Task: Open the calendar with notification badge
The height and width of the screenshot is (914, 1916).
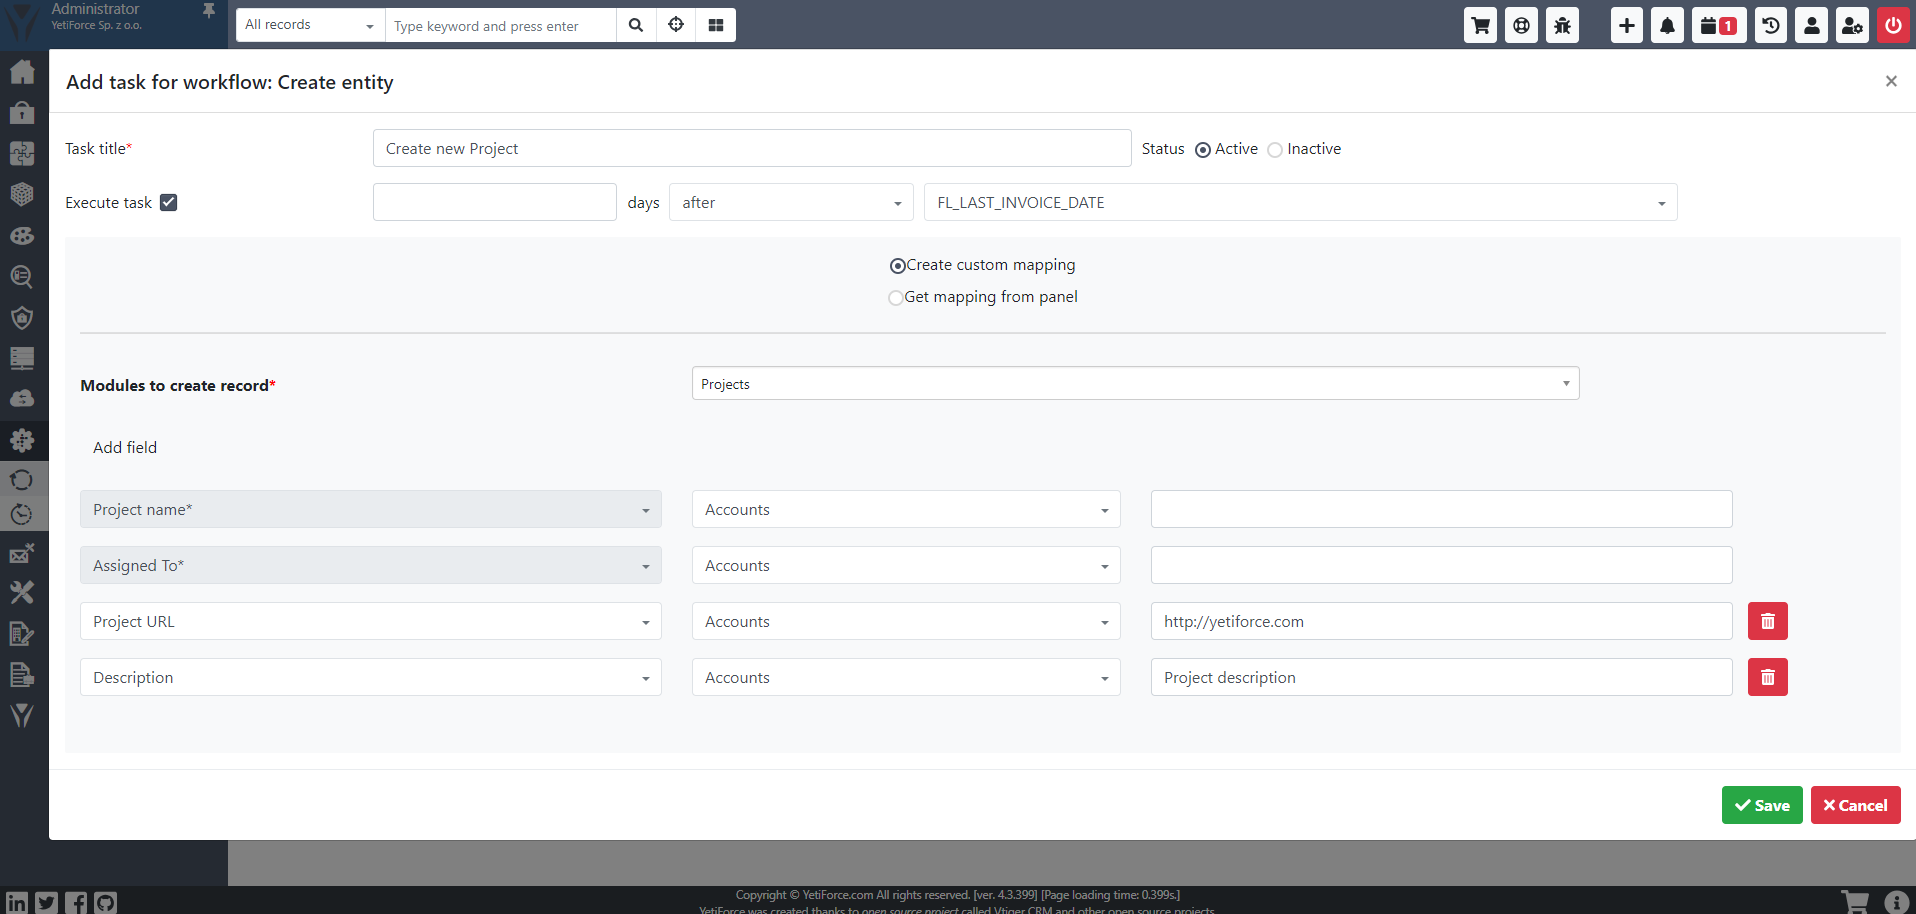Action: [x=1718, y=25]
